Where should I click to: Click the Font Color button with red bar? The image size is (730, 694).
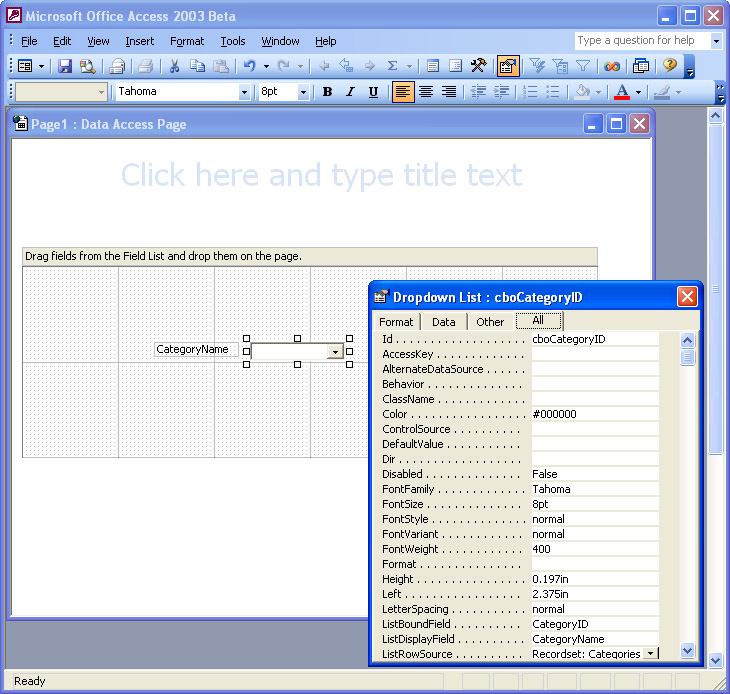tap(621, 92)
